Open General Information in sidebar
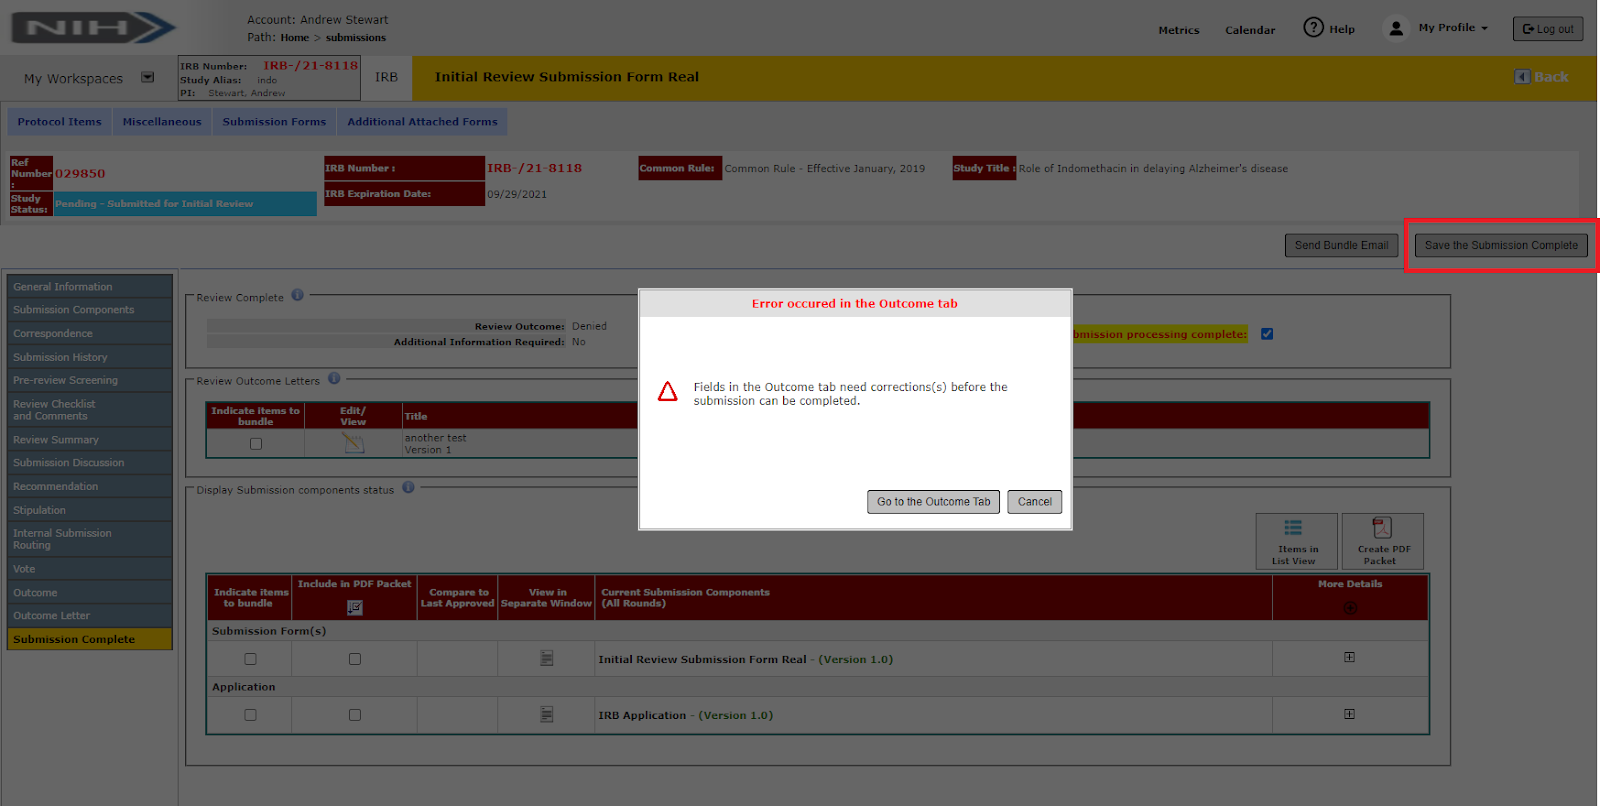Viewport: 1600px width, 806px height. [90, 286]
